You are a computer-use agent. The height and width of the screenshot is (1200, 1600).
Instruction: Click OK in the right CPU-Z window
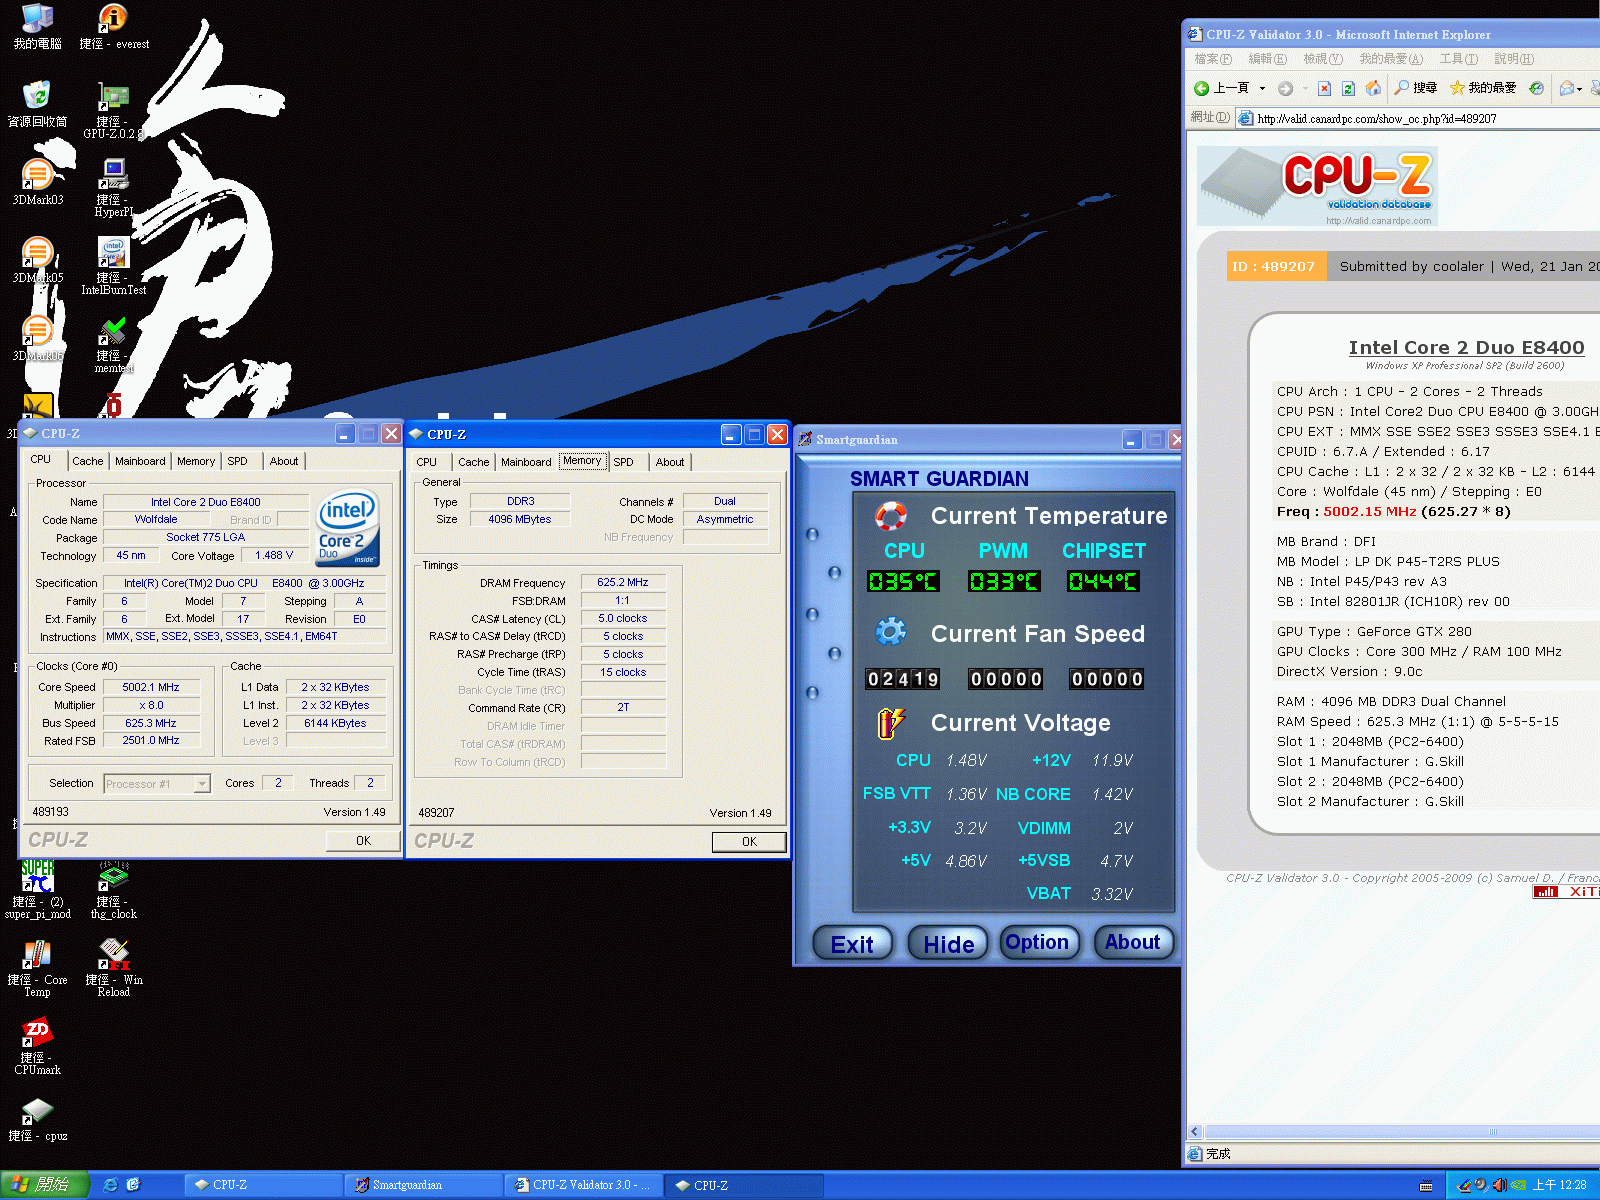click(749, 842)
